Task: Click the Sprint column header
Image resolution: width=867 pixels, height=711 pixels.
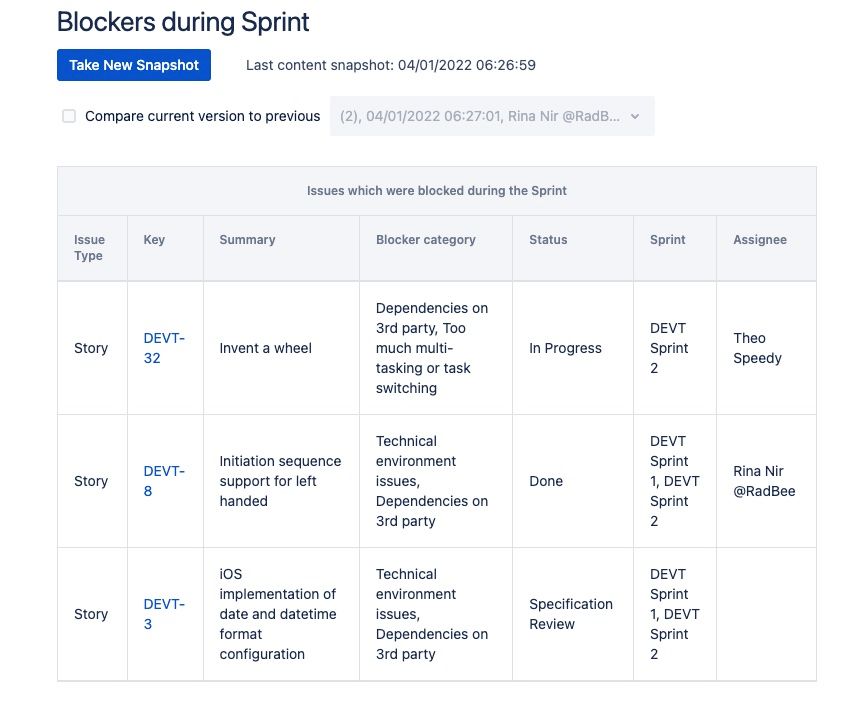Action: pyautogui.click(x=667, y=240)
